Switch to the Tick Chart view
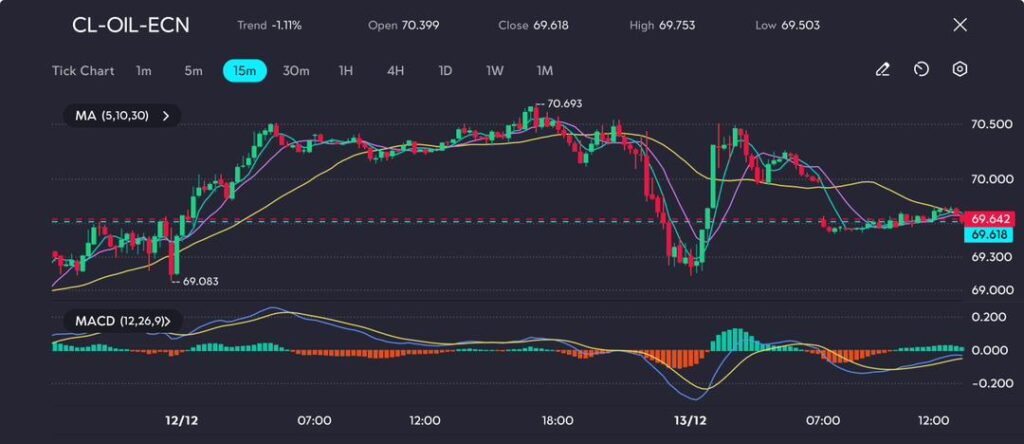 (83, 71)
